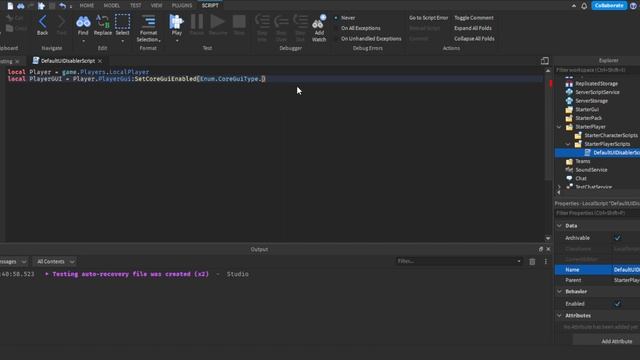Select ReplicatedStorage in Explorer
Image resolution: width=640 pixels, height=360 pixels.
596,84
